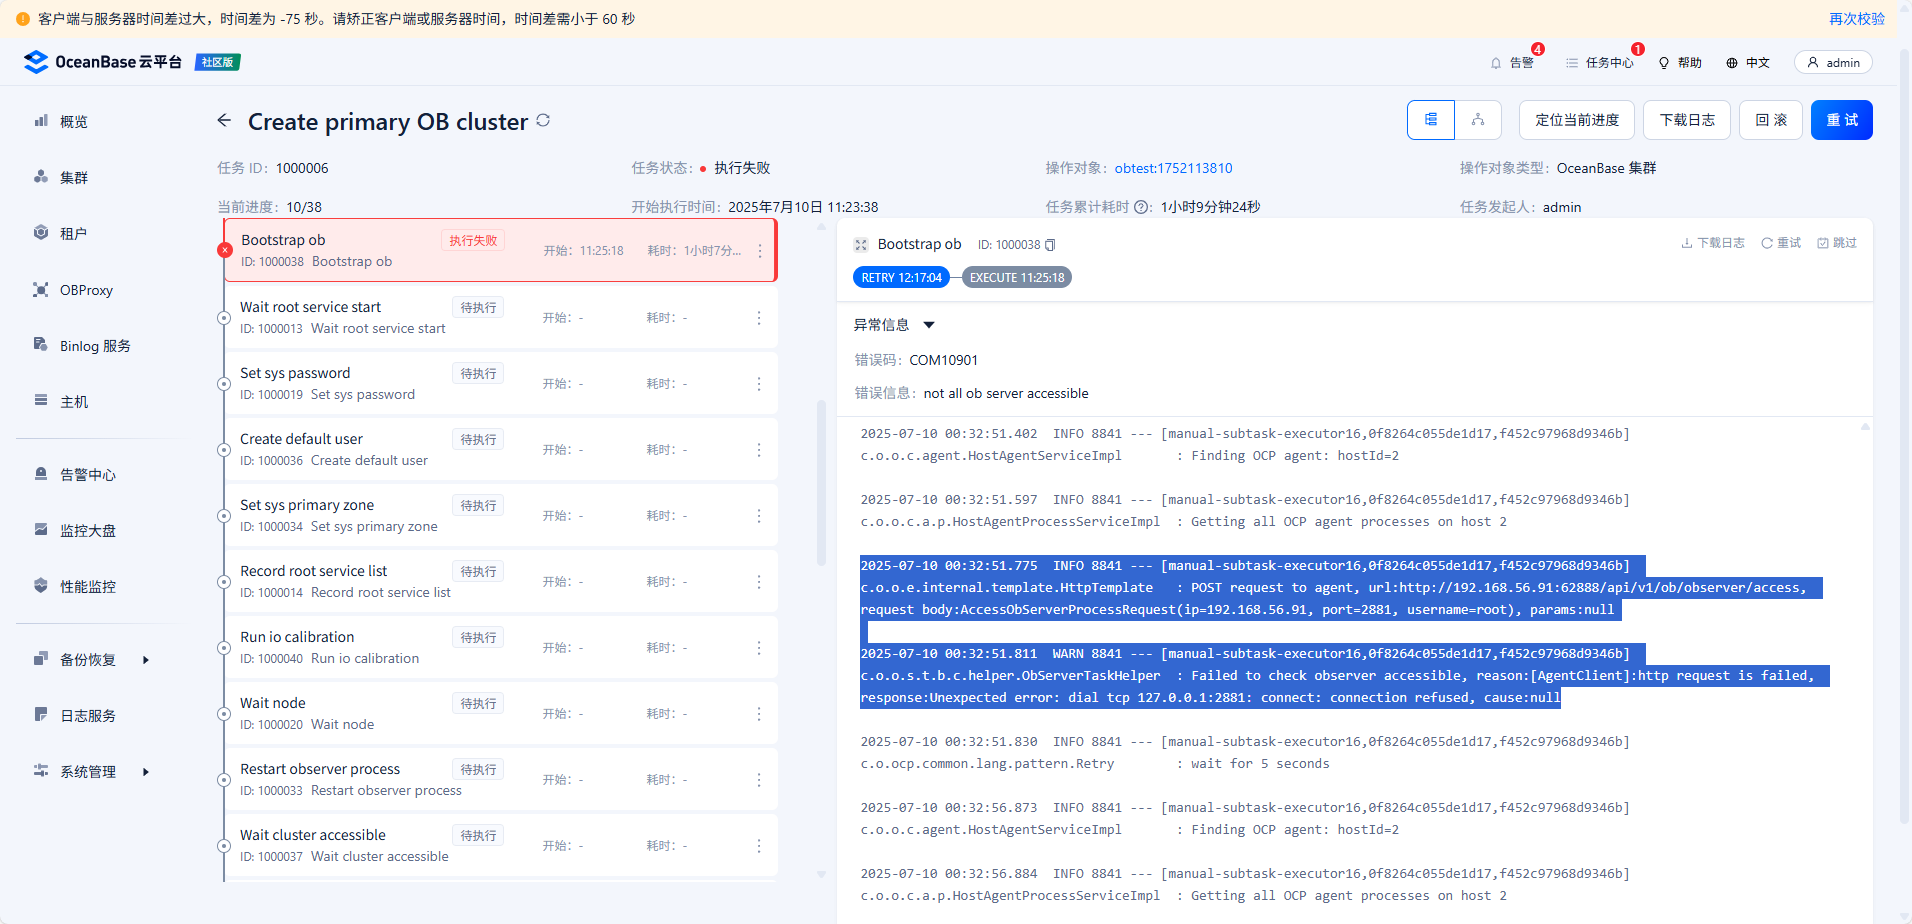Refresh the task with the reload icon
Viewport: 1912px width, 924px height.
click(x=543, y=120)
